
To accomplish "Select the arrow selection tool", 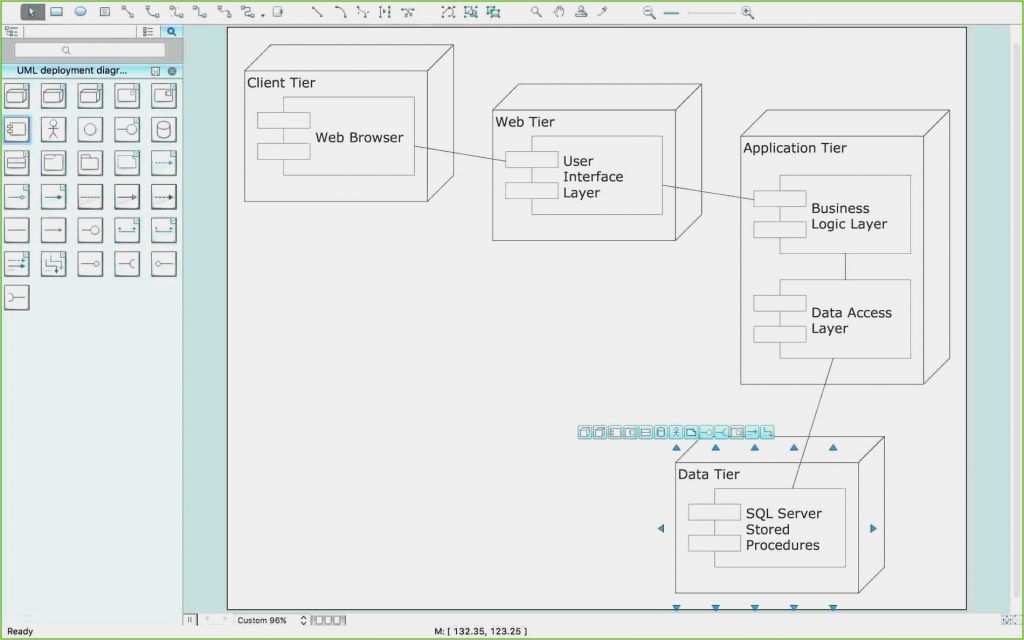I will tap(31, 12).
